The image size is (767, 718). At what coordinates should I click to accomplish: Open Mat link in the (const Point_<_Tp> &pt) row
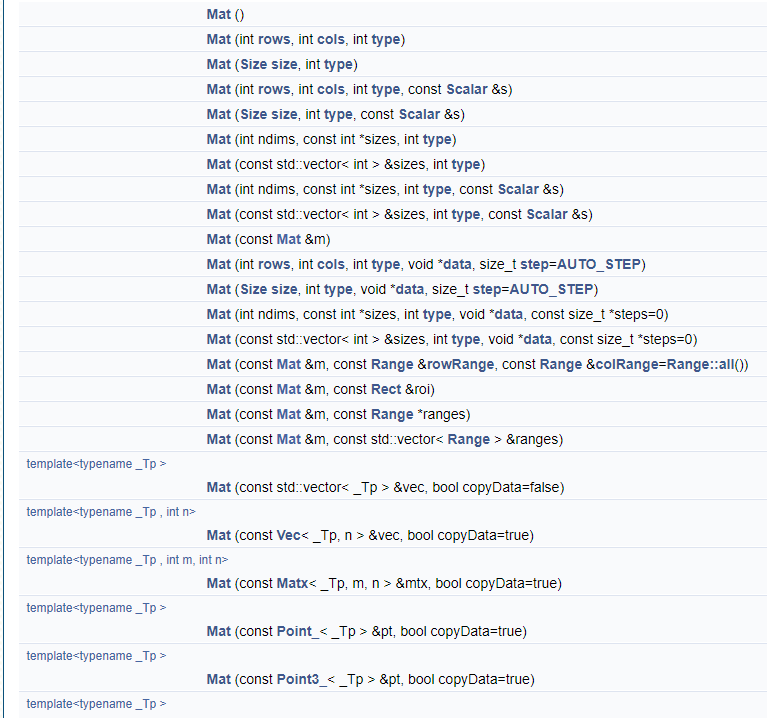click(218, 630)
